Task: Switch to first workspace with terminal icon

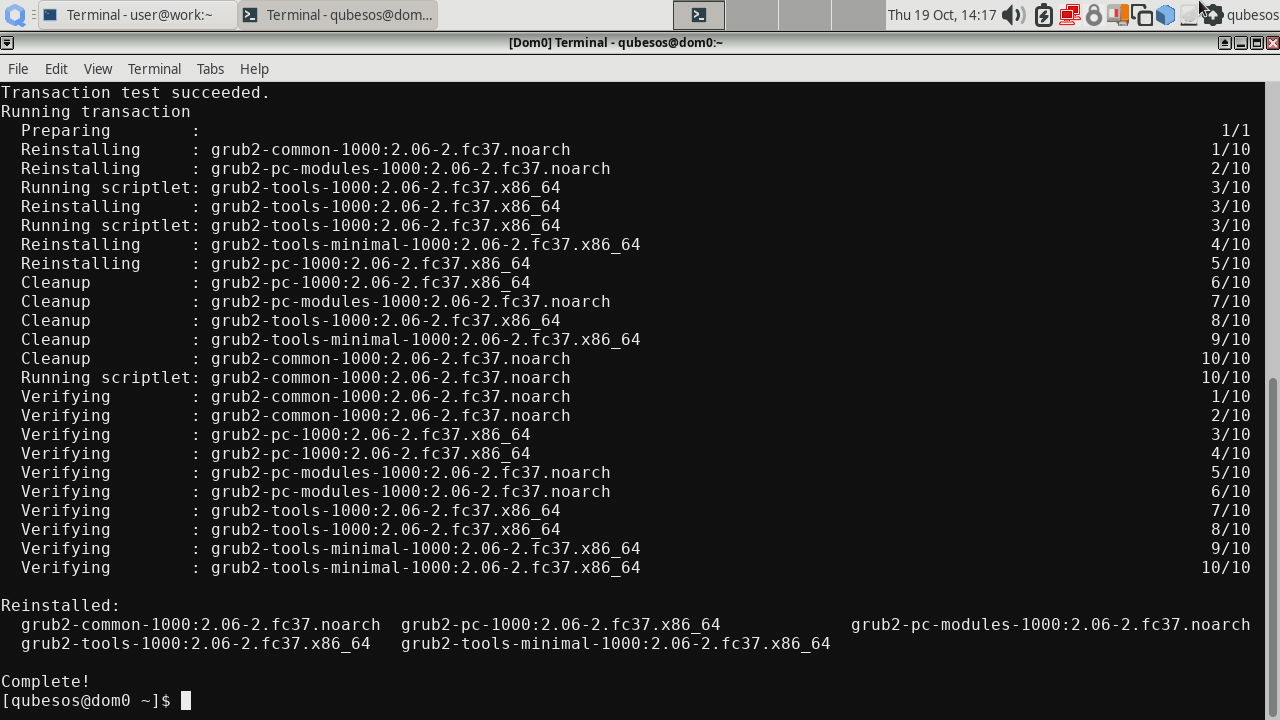Action: [698, 15]
